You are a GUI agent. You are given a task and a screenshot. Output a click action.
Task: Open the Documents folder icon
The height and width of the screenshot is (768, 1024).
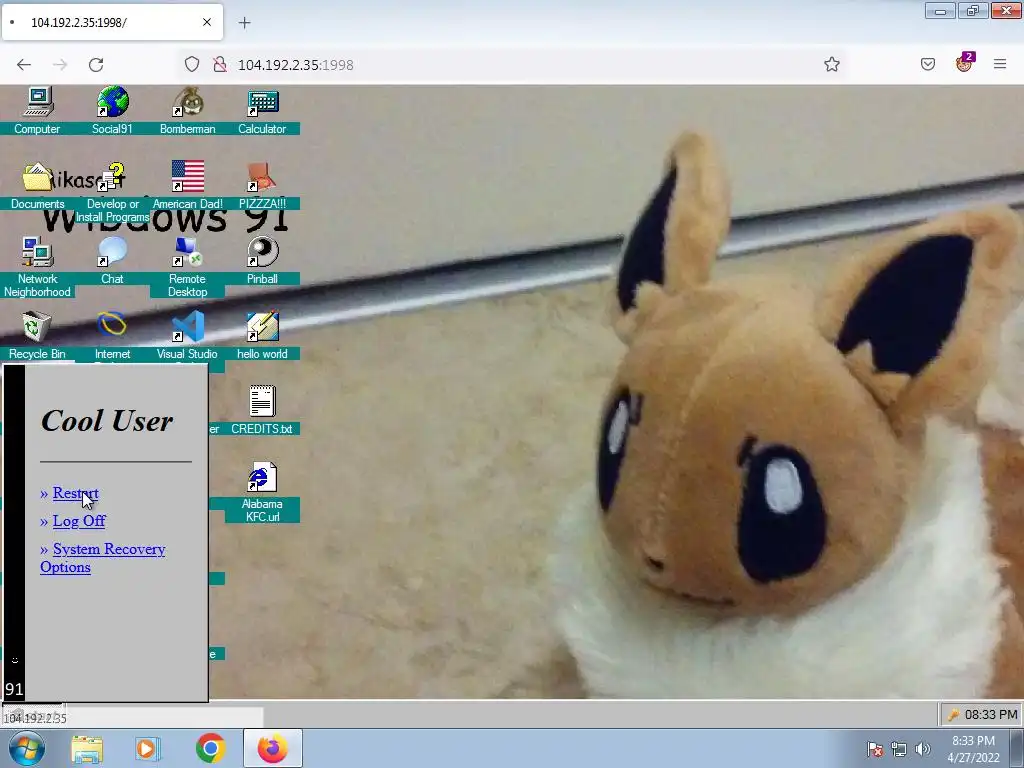(37, 184)
